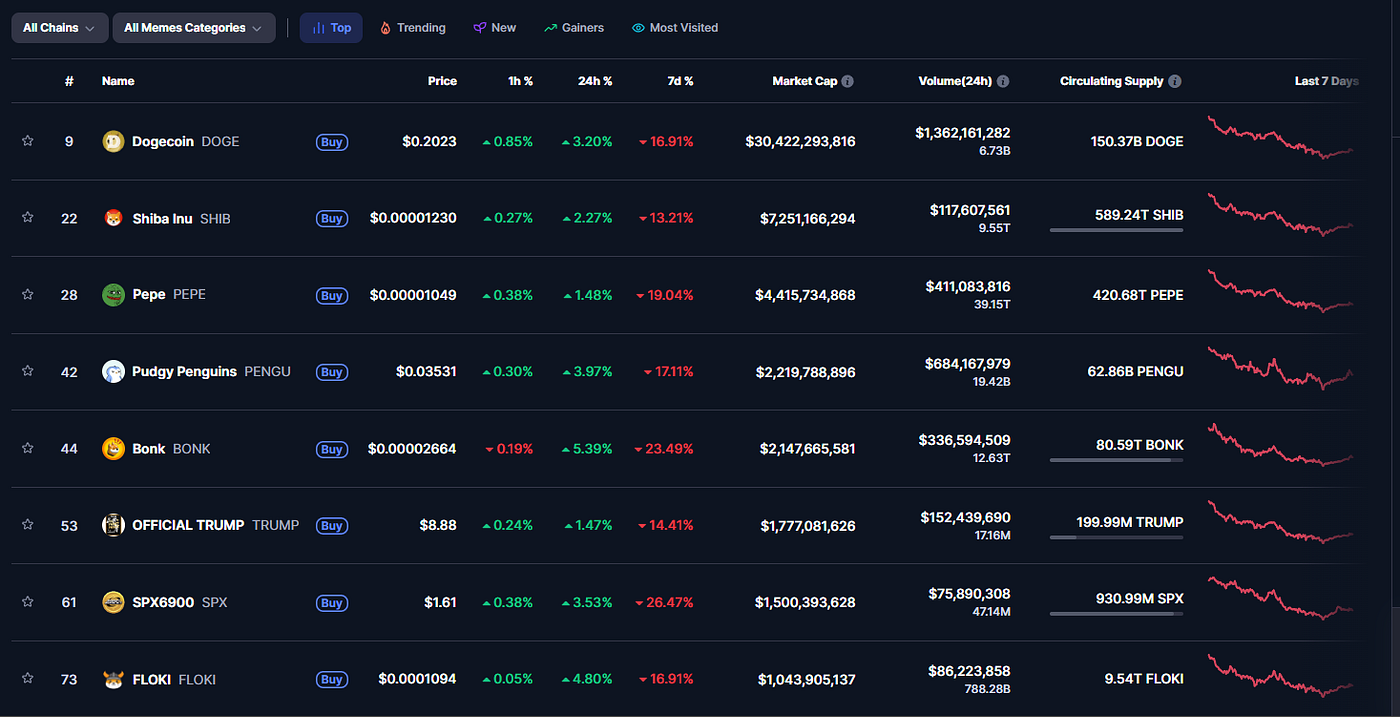Image resolution: width=1400 pixels, height=717 pixels.
Task: Click FLOKI market cap $1,043,905,137
Action: click(807, 679)
